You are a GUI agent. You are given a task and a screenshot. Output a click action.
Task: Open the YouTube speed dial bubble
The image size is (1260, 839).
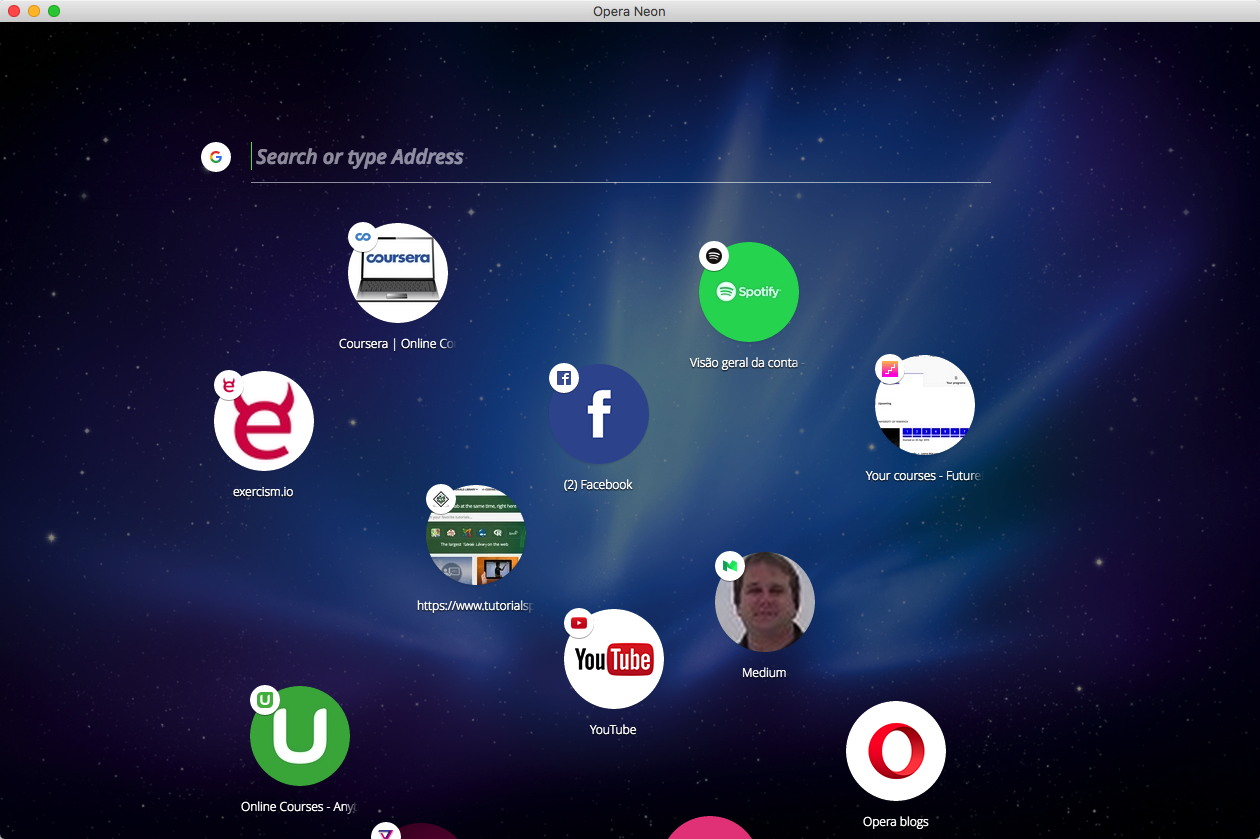coord(614,659)
